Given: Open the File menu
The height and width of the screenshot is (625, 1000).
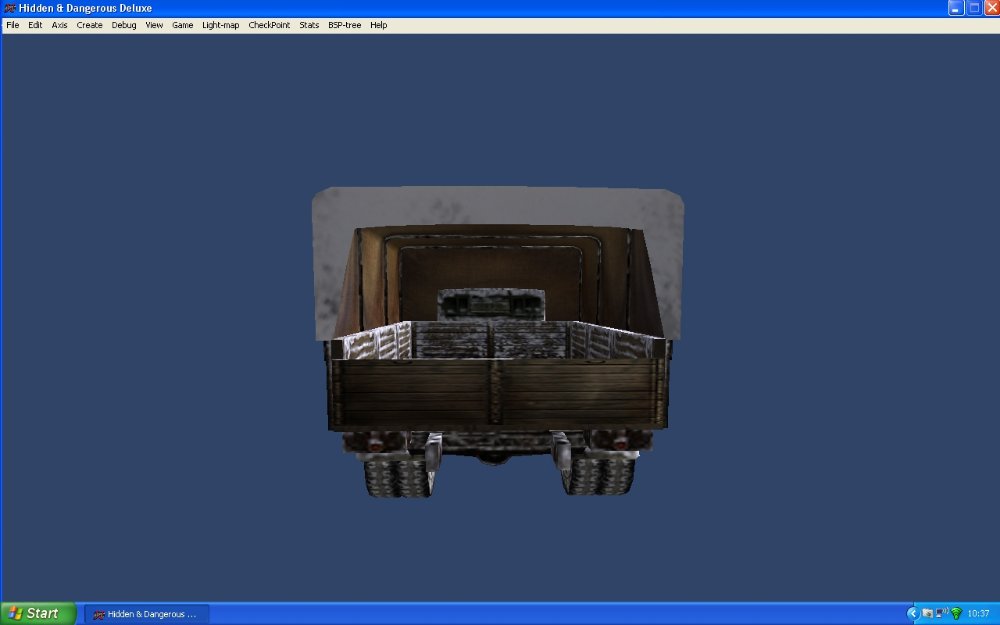Looking at the screenshot, I should click(12, 26).
